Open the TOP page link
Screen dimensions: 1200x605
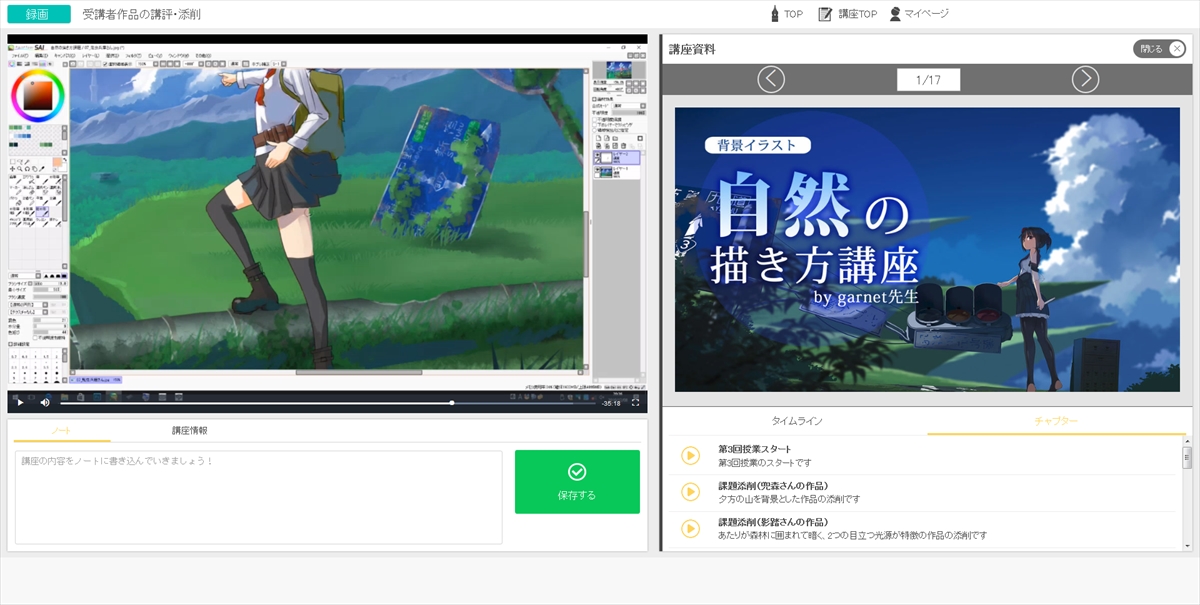tap(786, 14)
